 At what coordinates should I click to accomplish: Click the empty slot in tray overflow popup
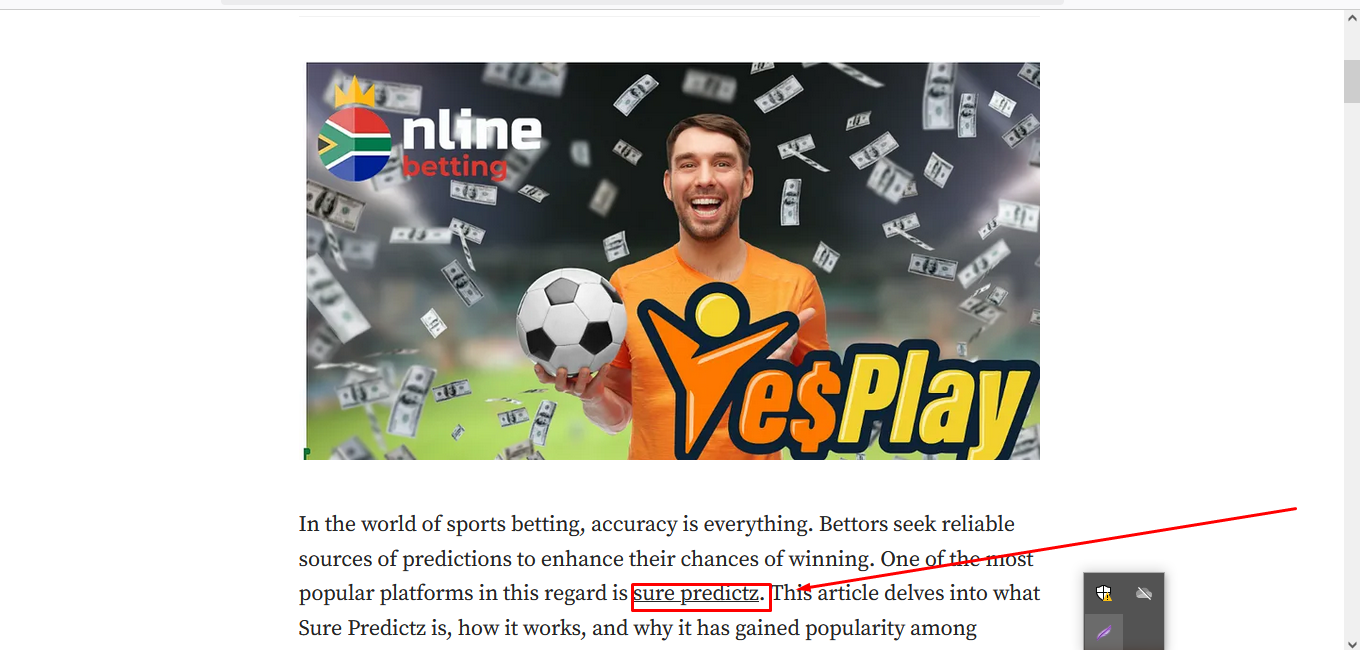tap(1144, 632)
